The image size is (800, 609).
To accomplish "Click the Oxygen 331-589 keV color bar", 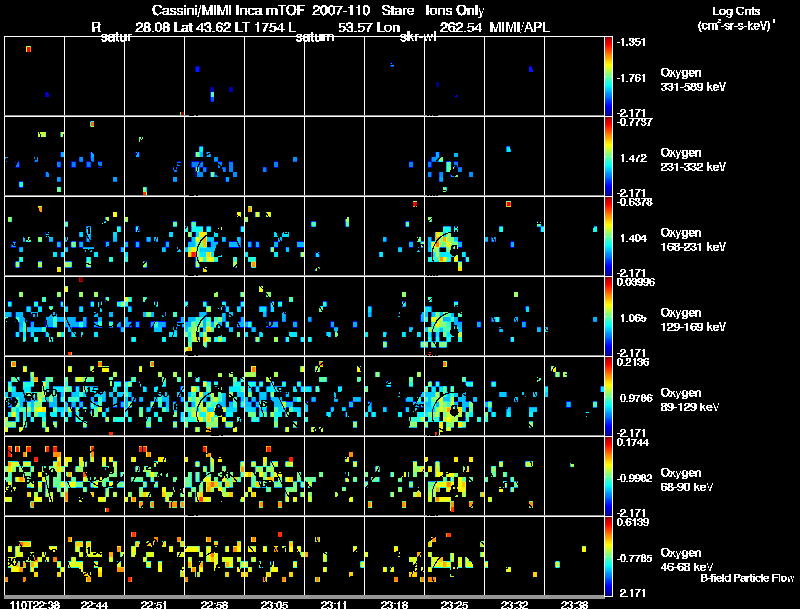I will click(608, 76).
